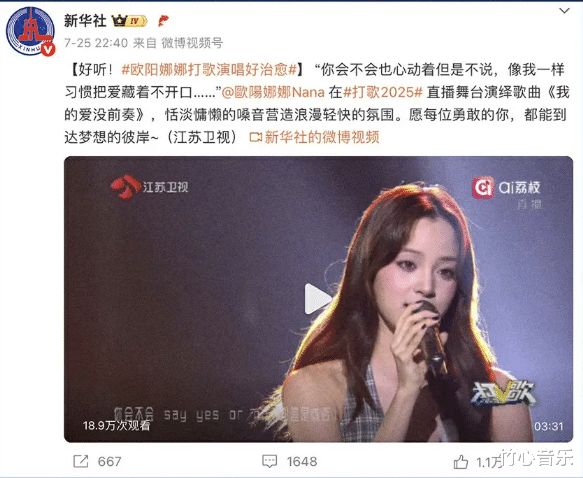Open the @歐陽娜娜Nana mention
Image resolution: width=583 pixels, height=478 pixels.
pyautogui.click(x=273, y=92)
